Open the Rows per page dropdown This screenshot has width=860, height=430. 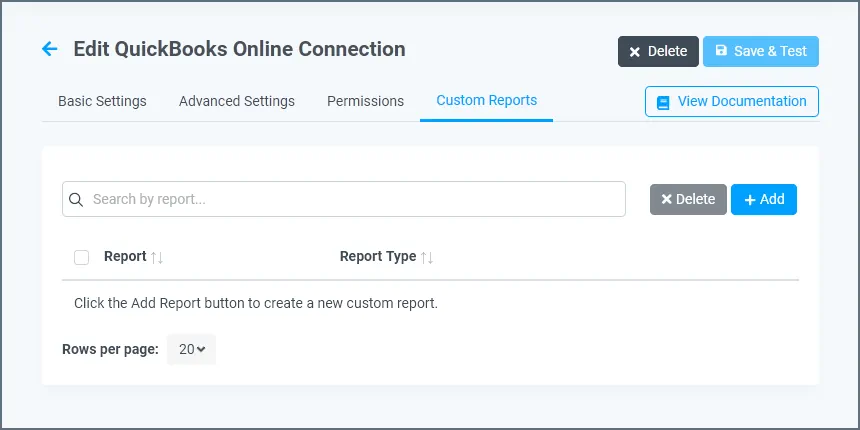[191, 349]
